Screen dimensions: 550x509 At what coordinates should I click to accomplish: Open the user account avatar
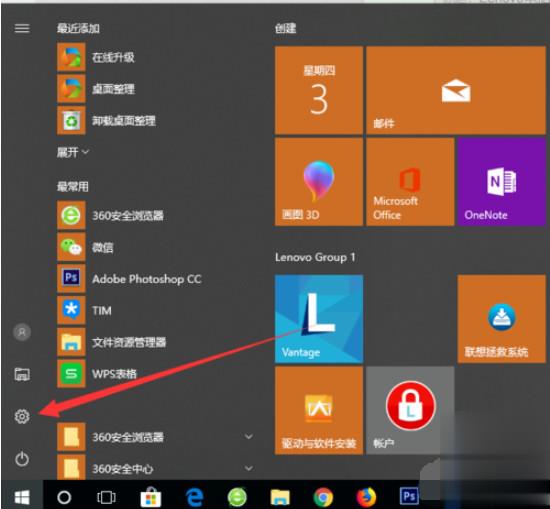pyautogui.click(x=22, y=332)
